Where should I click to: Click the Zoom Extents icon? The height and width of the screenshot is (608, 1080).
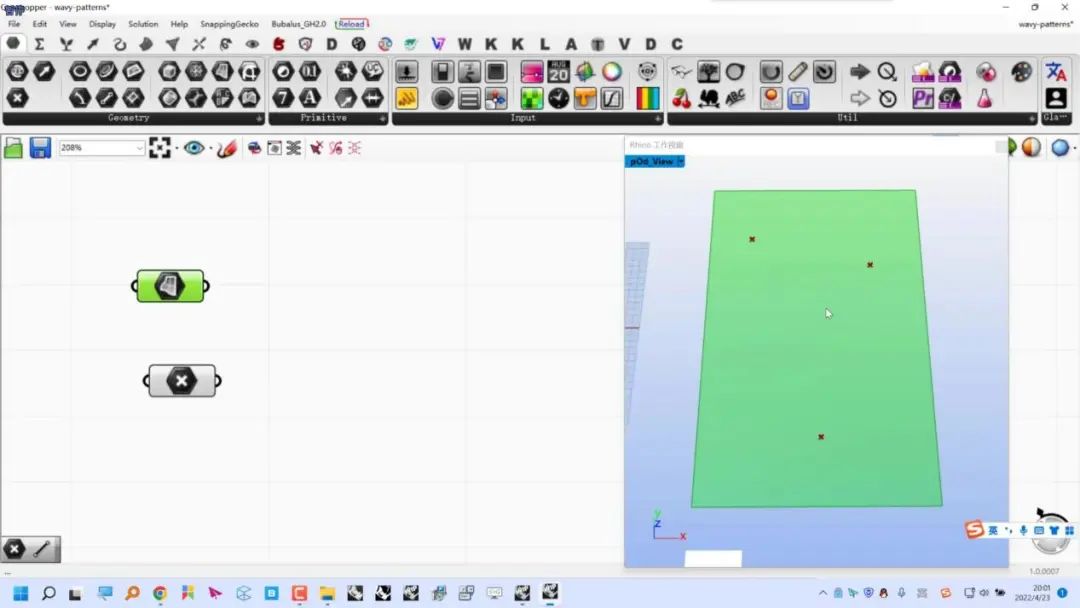point(160,148)
